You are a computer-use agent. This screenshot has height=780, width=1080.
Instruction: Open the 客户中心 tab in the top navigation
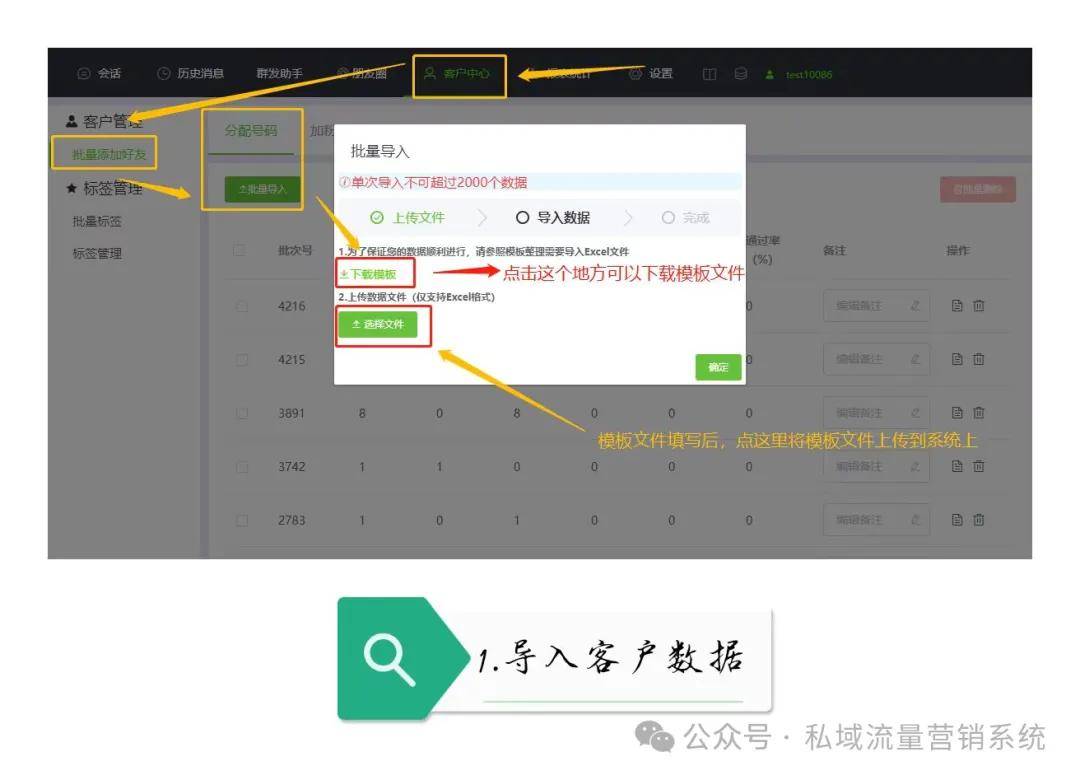click(x=459, y=74)
